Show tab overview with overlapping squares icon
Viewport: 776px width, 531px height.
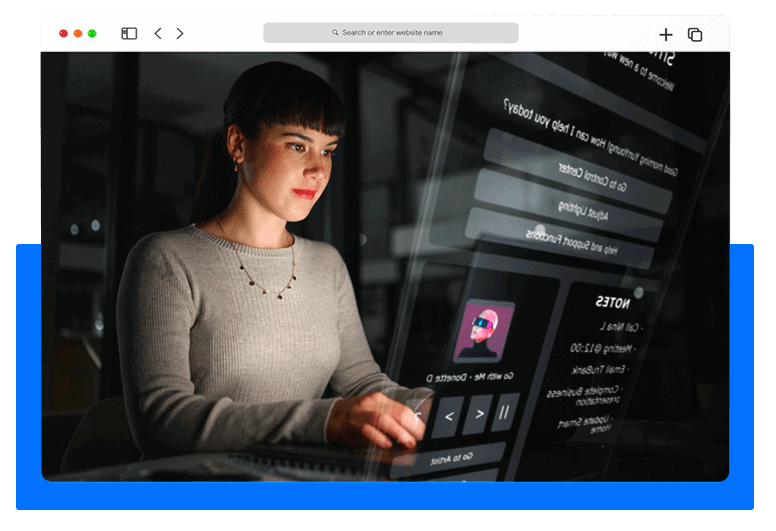click(x=695, y=34)
